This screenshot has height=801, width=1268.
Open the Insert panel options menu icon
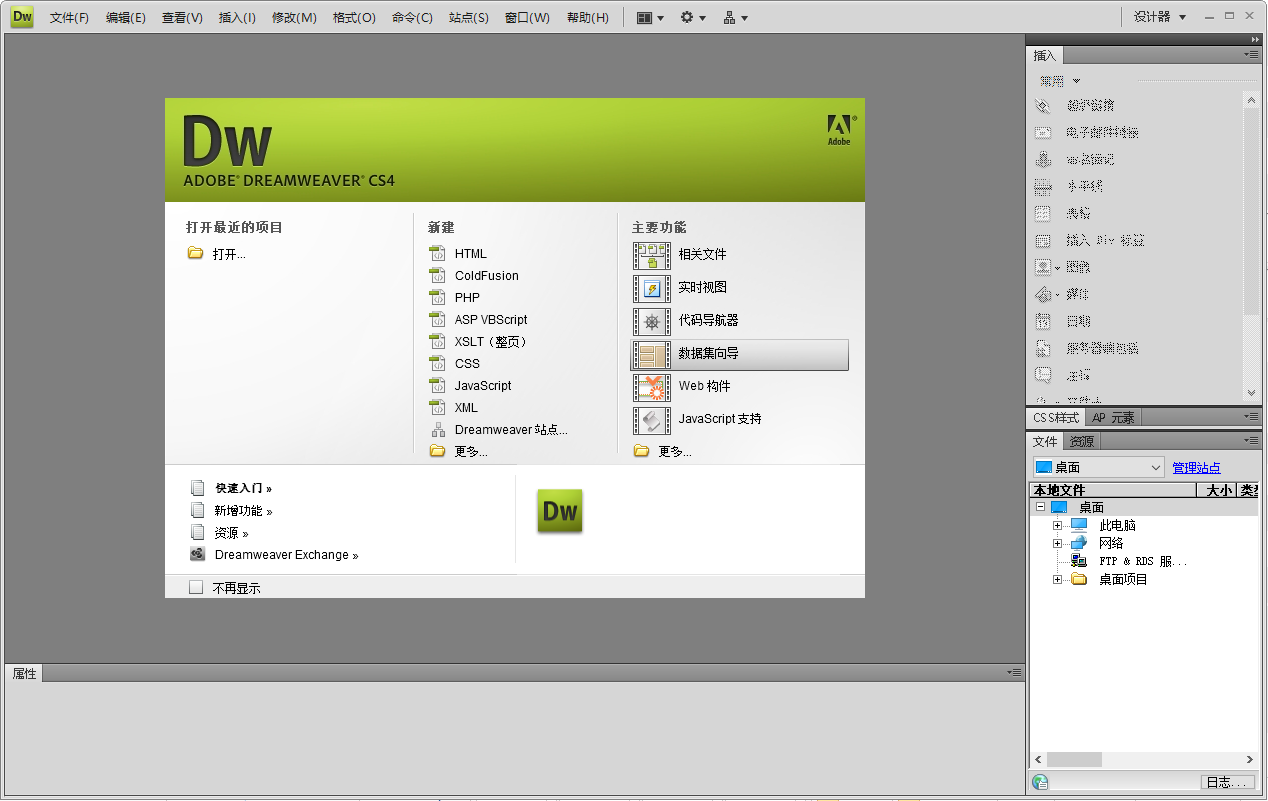(1252, 54)
